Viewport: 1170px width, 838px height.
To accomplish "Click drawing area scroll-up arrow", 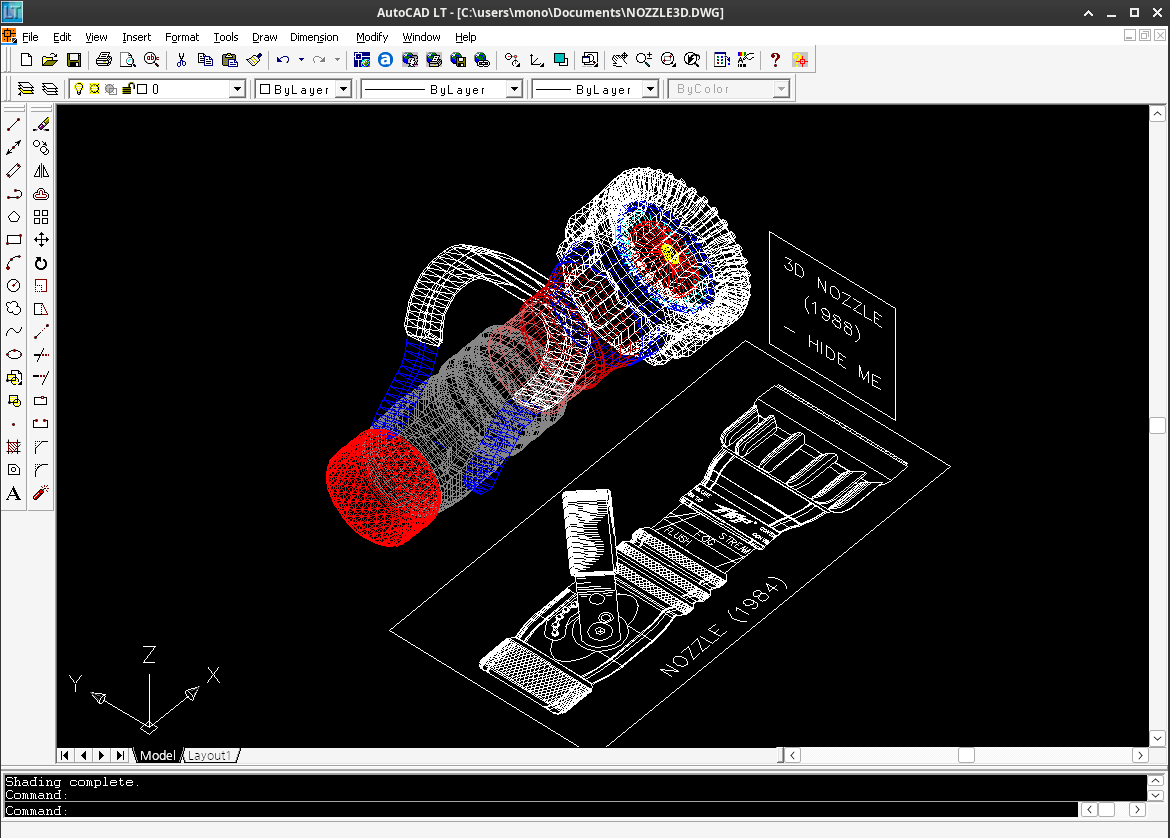I will click(x=1157, y=113).
